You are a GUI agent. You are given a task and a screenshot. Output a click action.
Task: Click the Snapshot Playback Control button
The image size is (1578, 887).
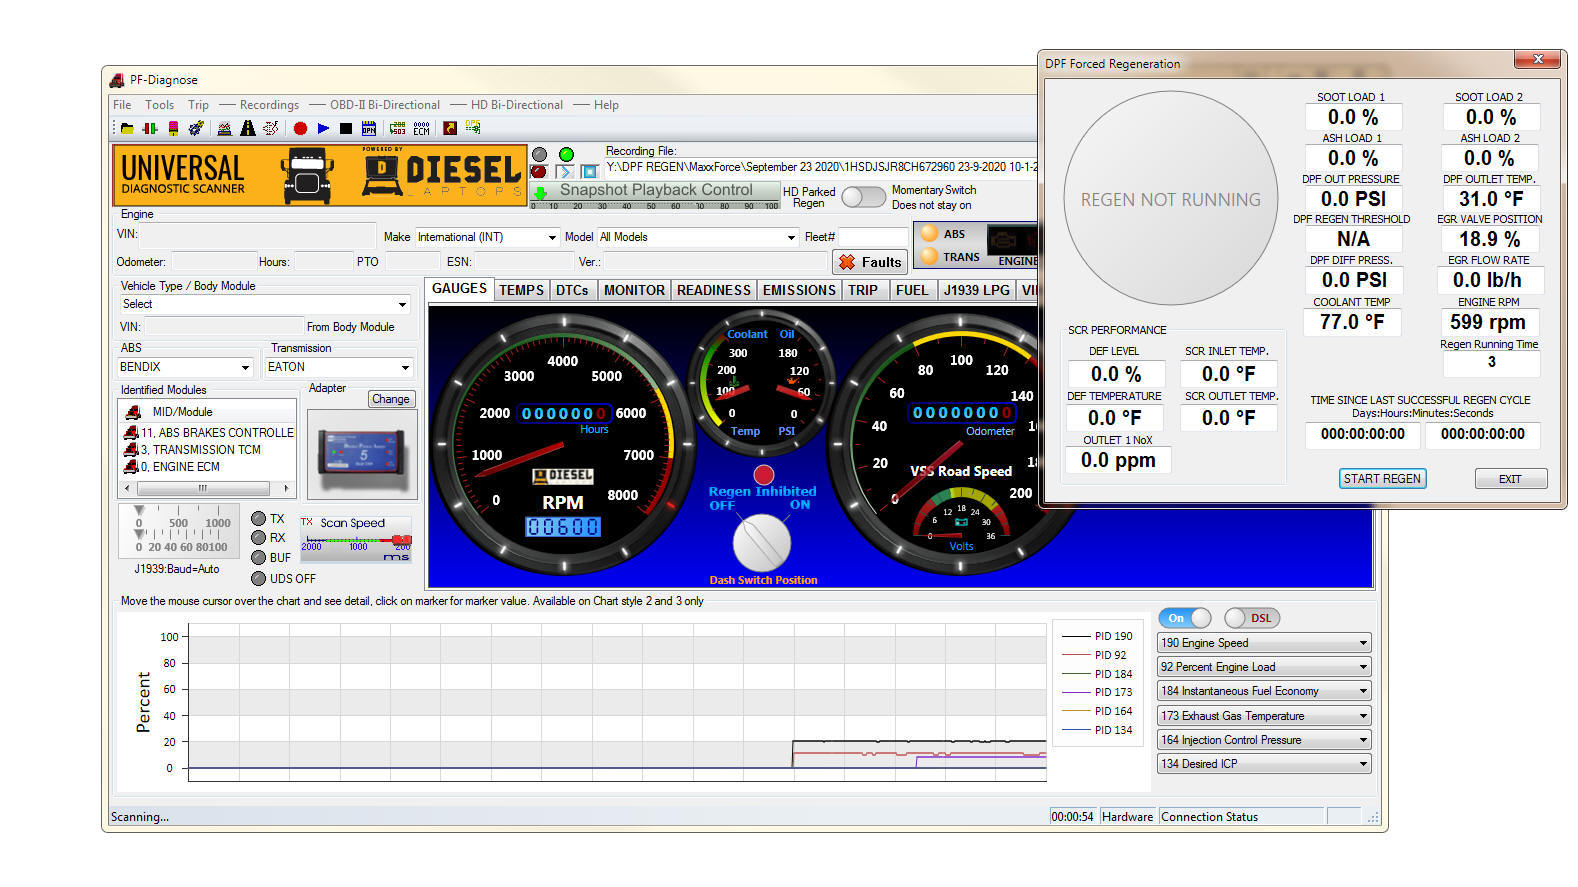click(x=656, y=190)
